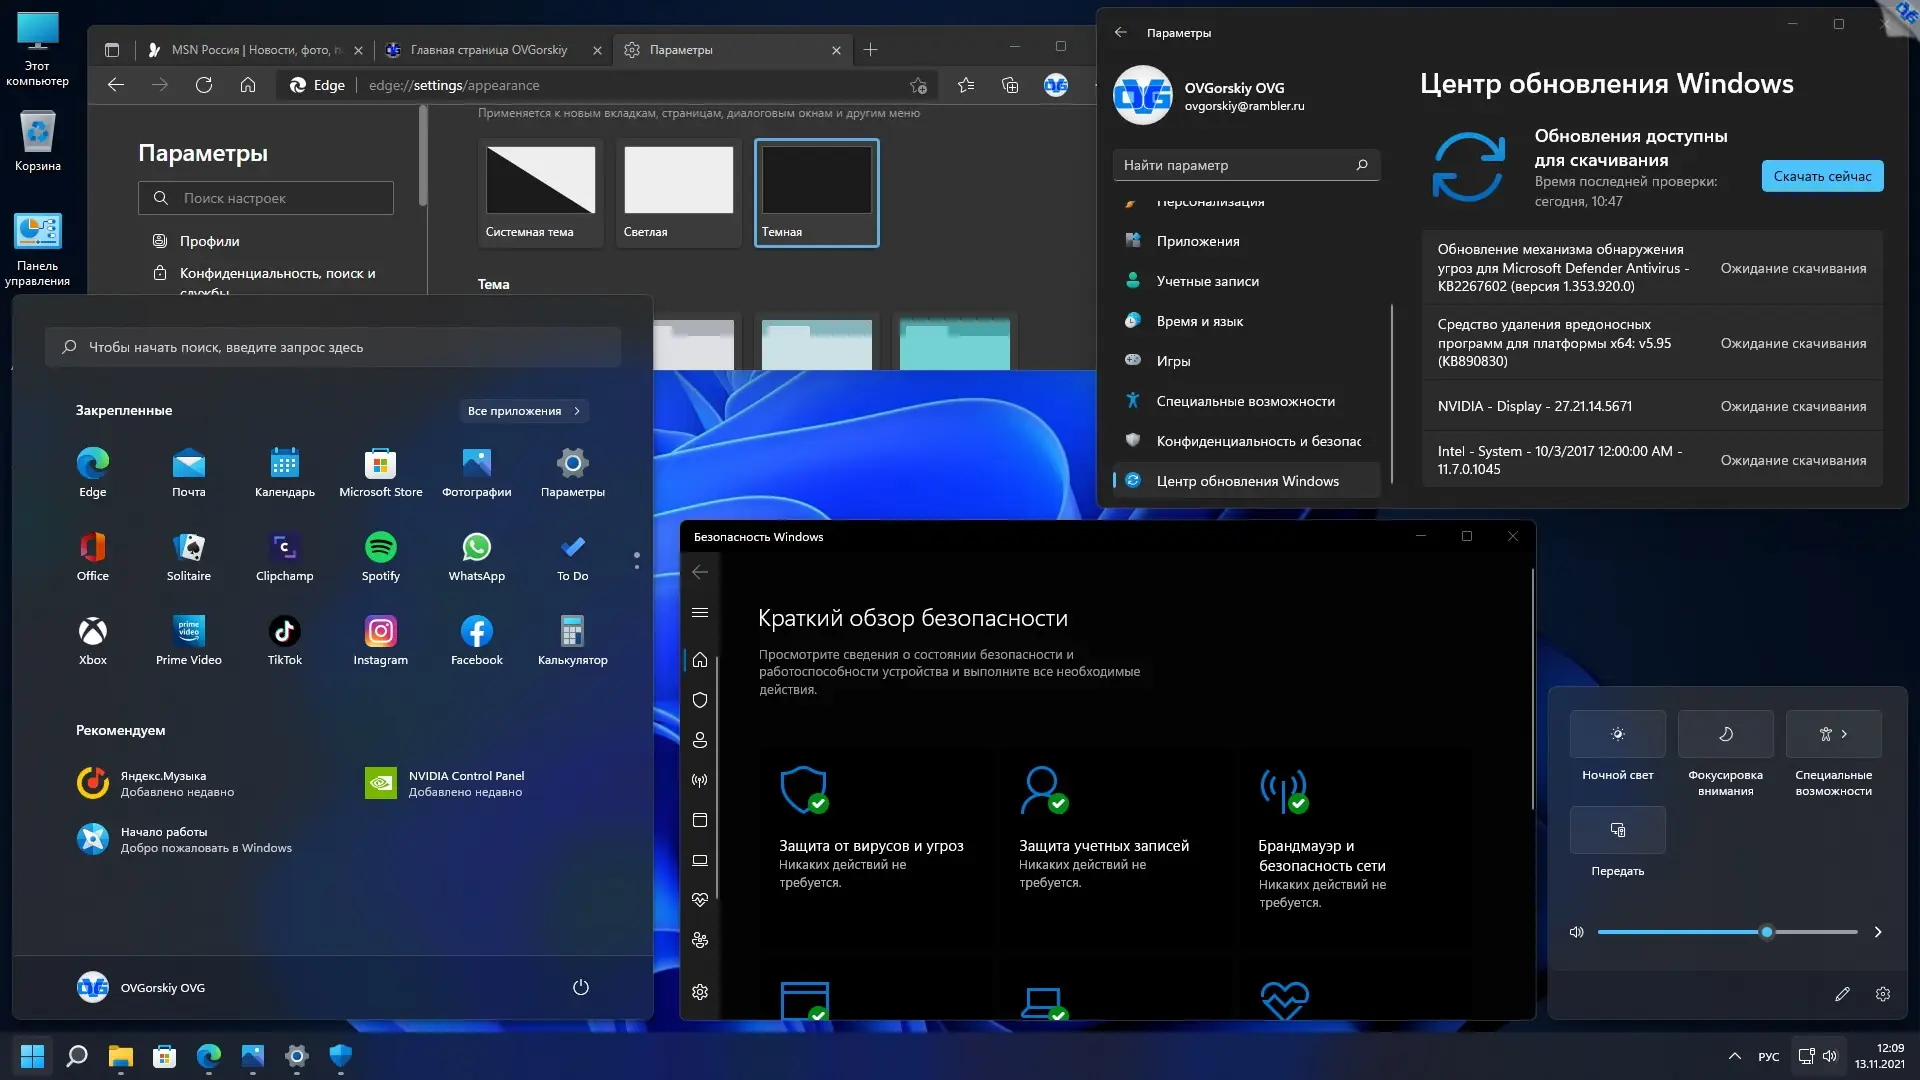Click the Download now updates button
This screenshot has height=1080, width=1920.
[1821, 176]
